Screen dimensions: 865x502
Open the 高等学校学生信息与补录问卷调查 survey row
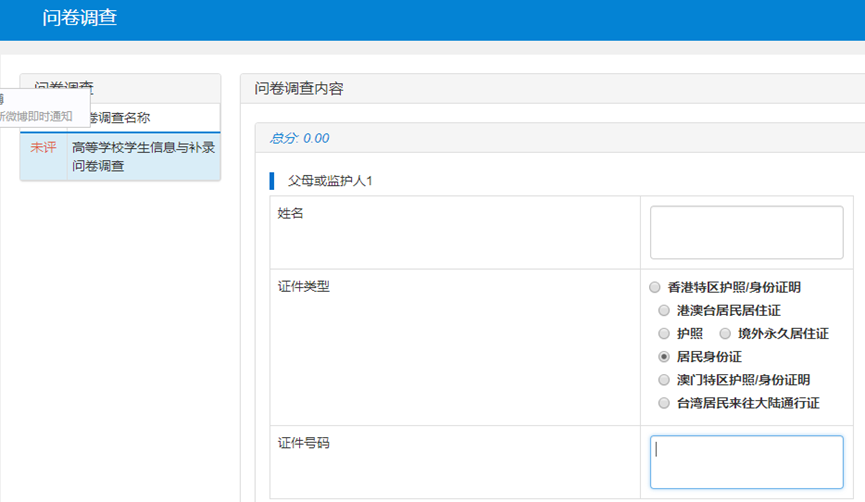coord(143,157)
